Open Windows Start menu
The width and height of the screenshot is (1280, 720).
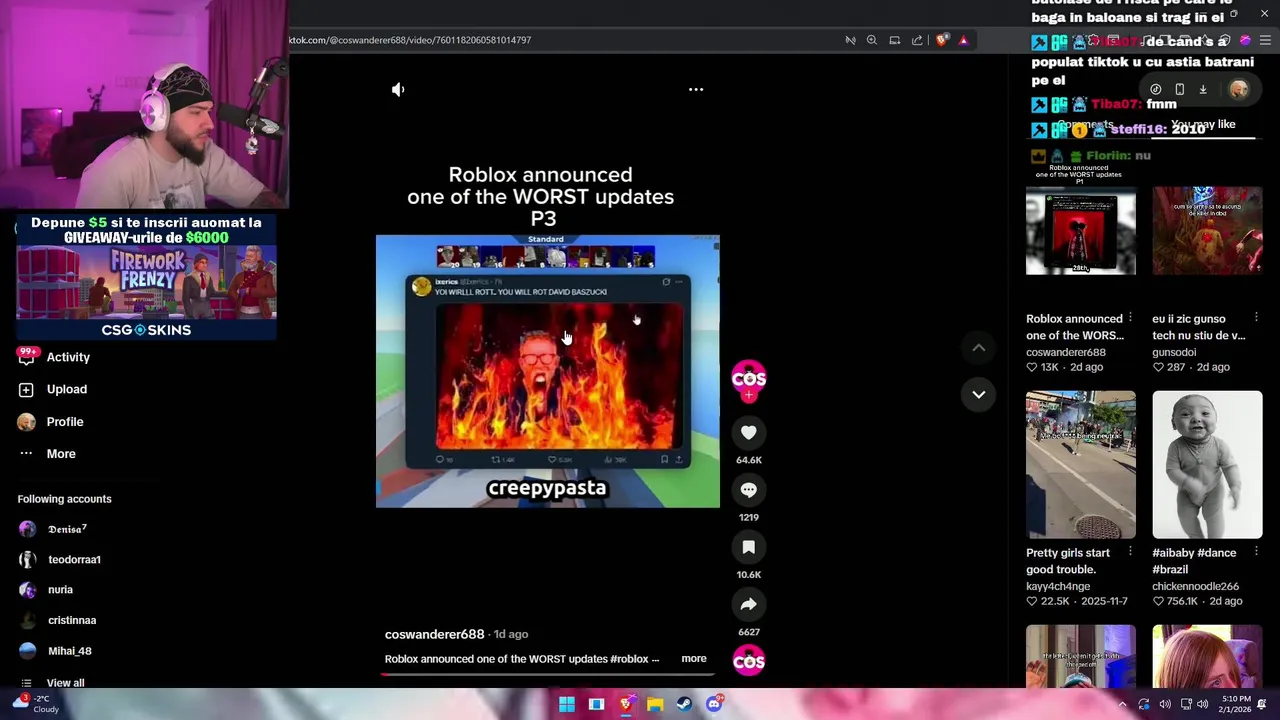point(567,704)
